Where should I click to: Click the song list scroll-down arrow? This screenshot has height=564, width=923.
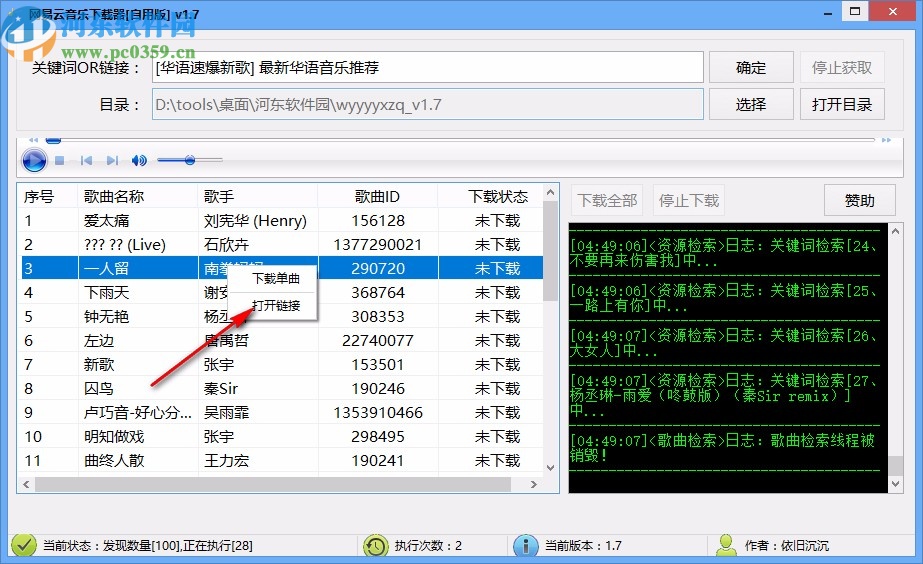click(x=550, y=467)
